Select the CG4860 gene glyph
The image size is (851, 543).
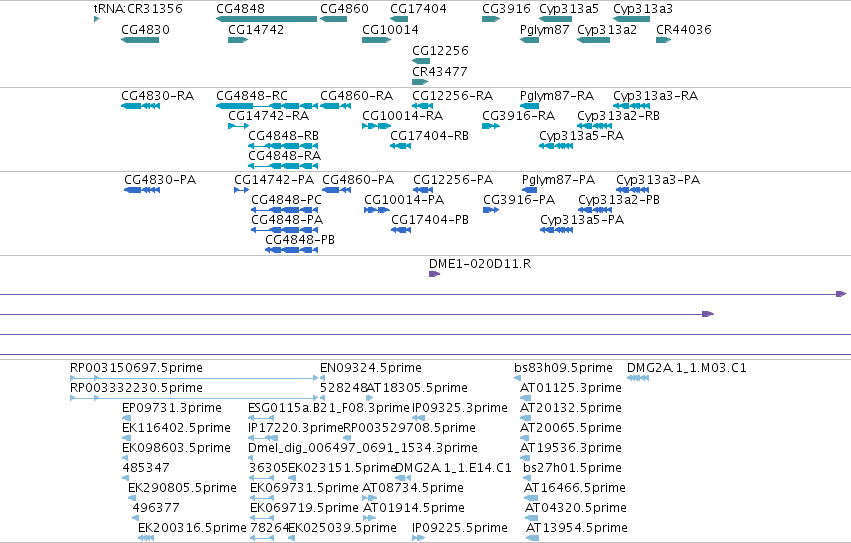333,19
